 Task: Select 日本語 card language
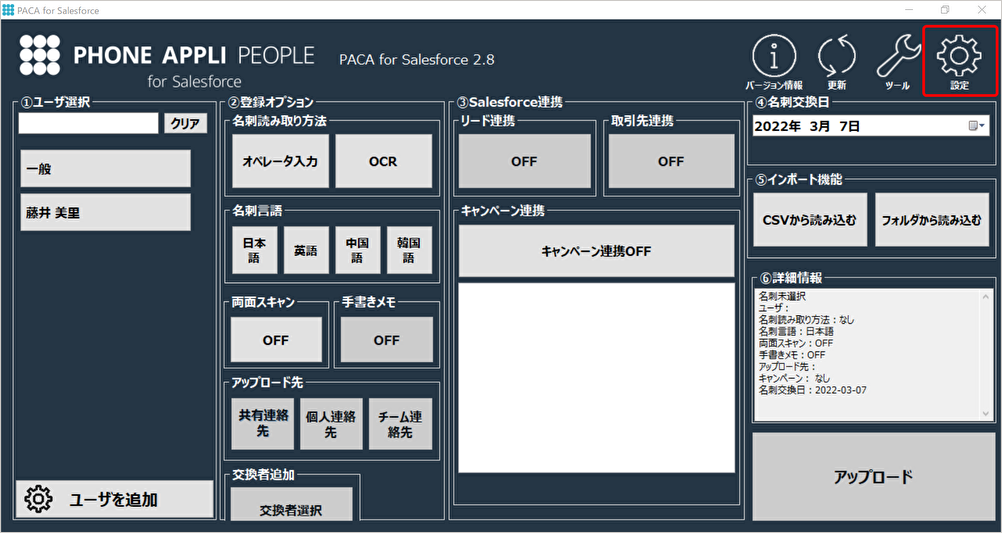[254, 250]
